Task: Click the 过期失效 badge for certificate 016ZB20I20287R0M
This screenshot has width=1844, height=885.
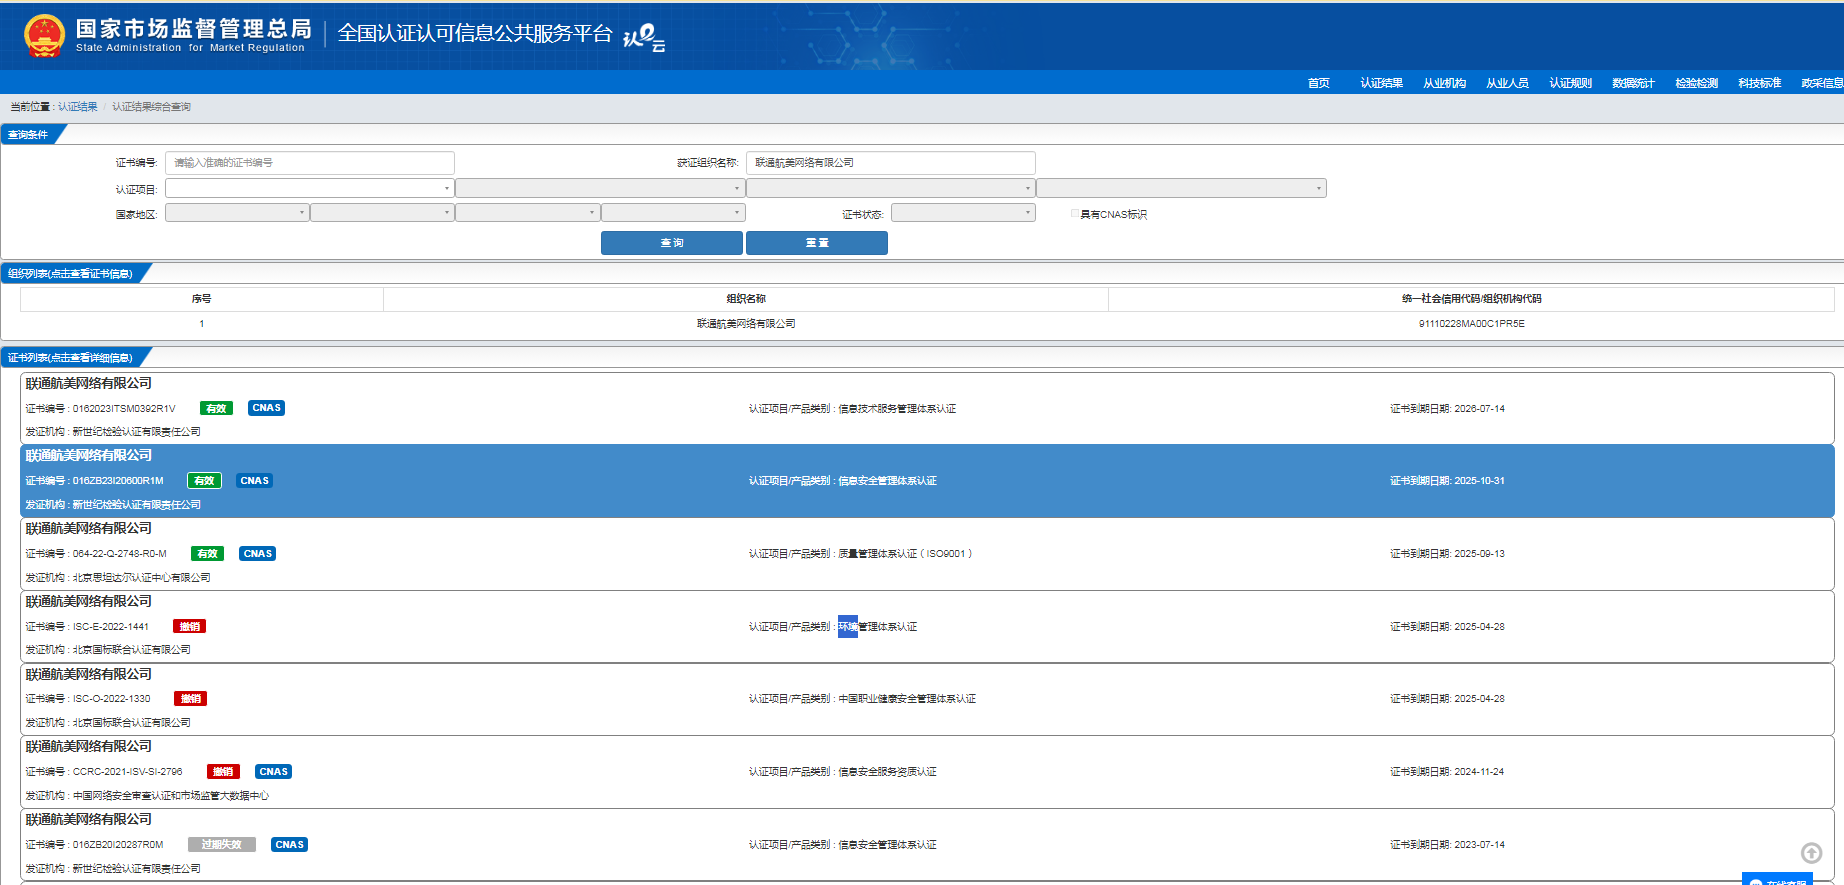Action: [x=222, y=845]
